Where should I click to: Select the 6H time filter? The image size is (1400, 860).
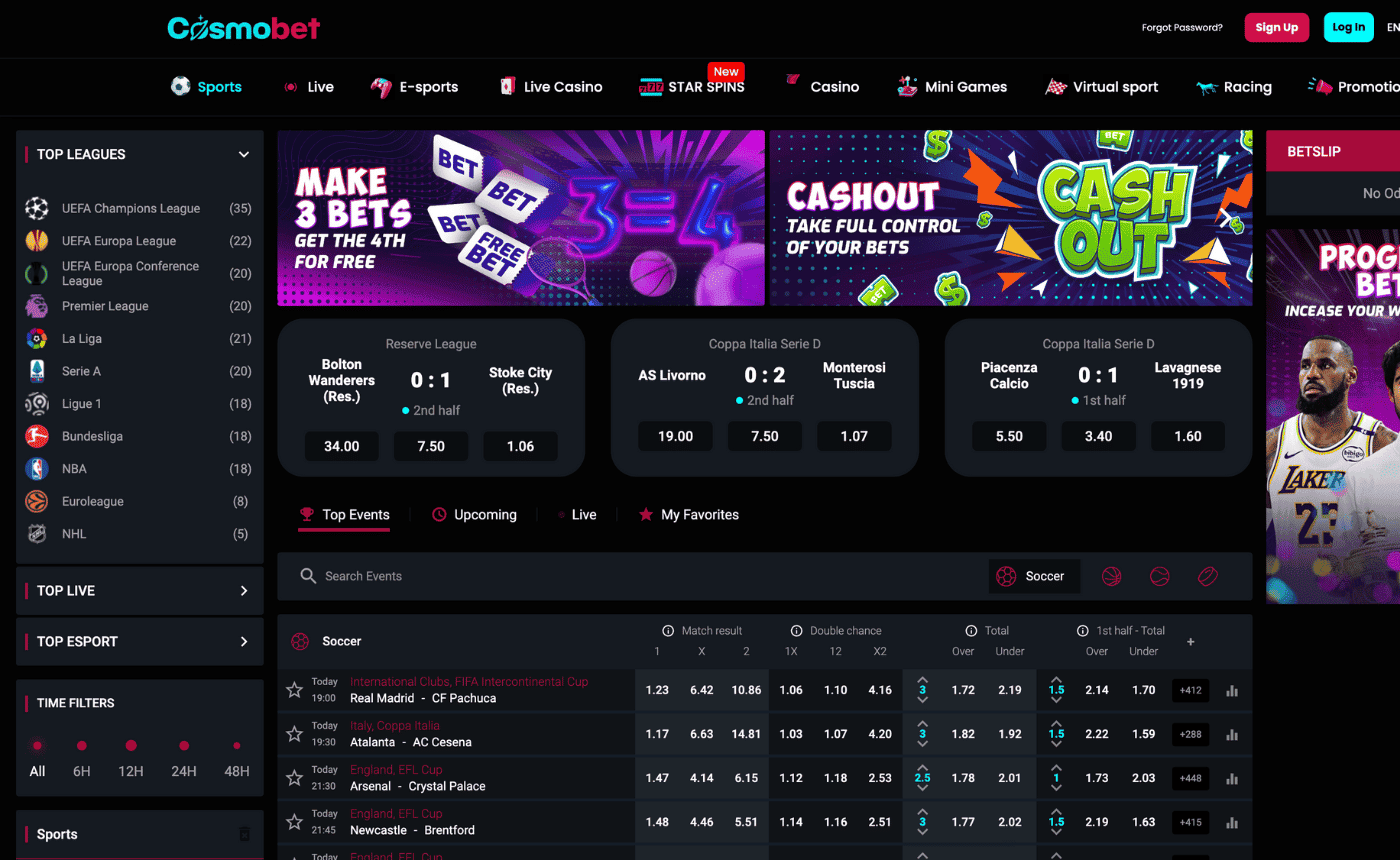click(82, 758)
